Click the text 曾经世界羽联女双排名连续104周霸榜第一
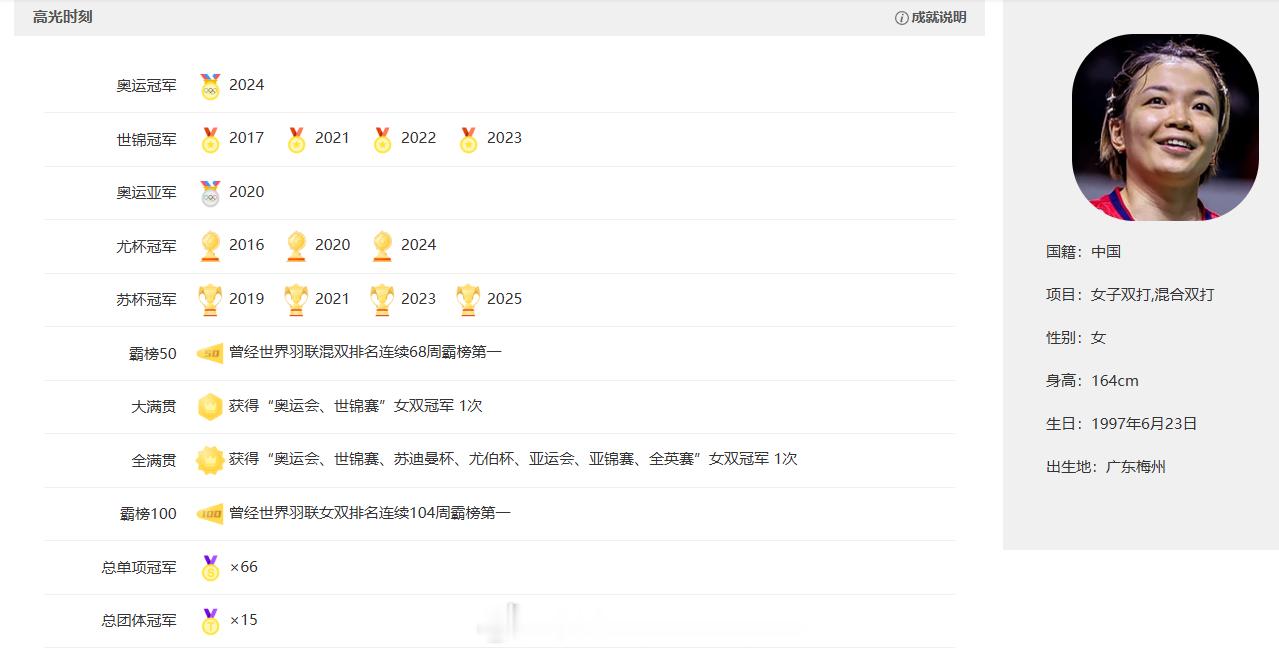This screenshot has width=1279, height=655. 370,513
